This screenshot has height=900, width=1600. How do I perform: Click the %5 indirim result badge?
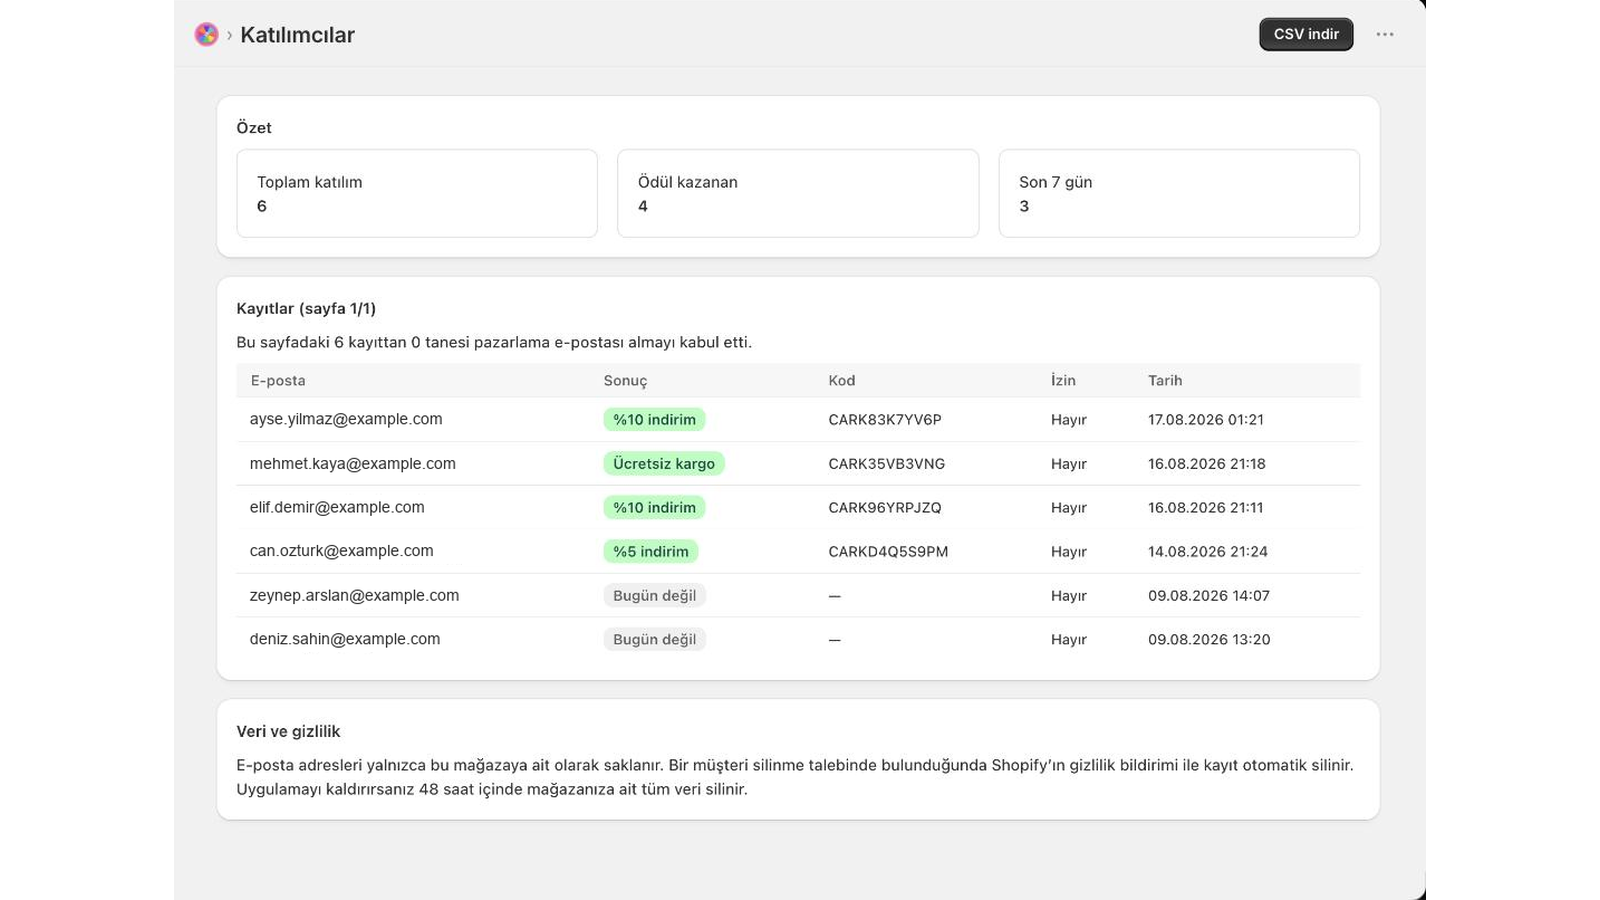tap(651, 551)
